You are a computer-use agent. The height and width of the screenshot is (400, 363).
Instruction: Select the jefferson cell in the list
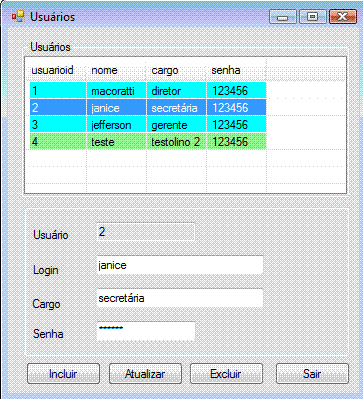pyautogui.click(x=116, y=125)
